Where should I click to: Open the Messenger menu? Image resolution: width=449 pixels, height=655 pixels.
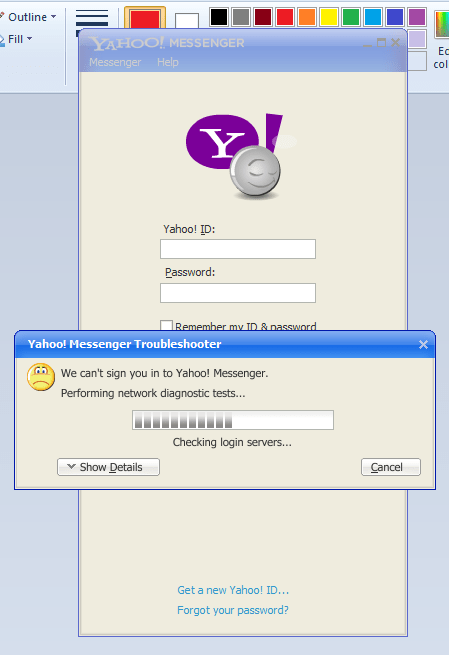[115, 62]
